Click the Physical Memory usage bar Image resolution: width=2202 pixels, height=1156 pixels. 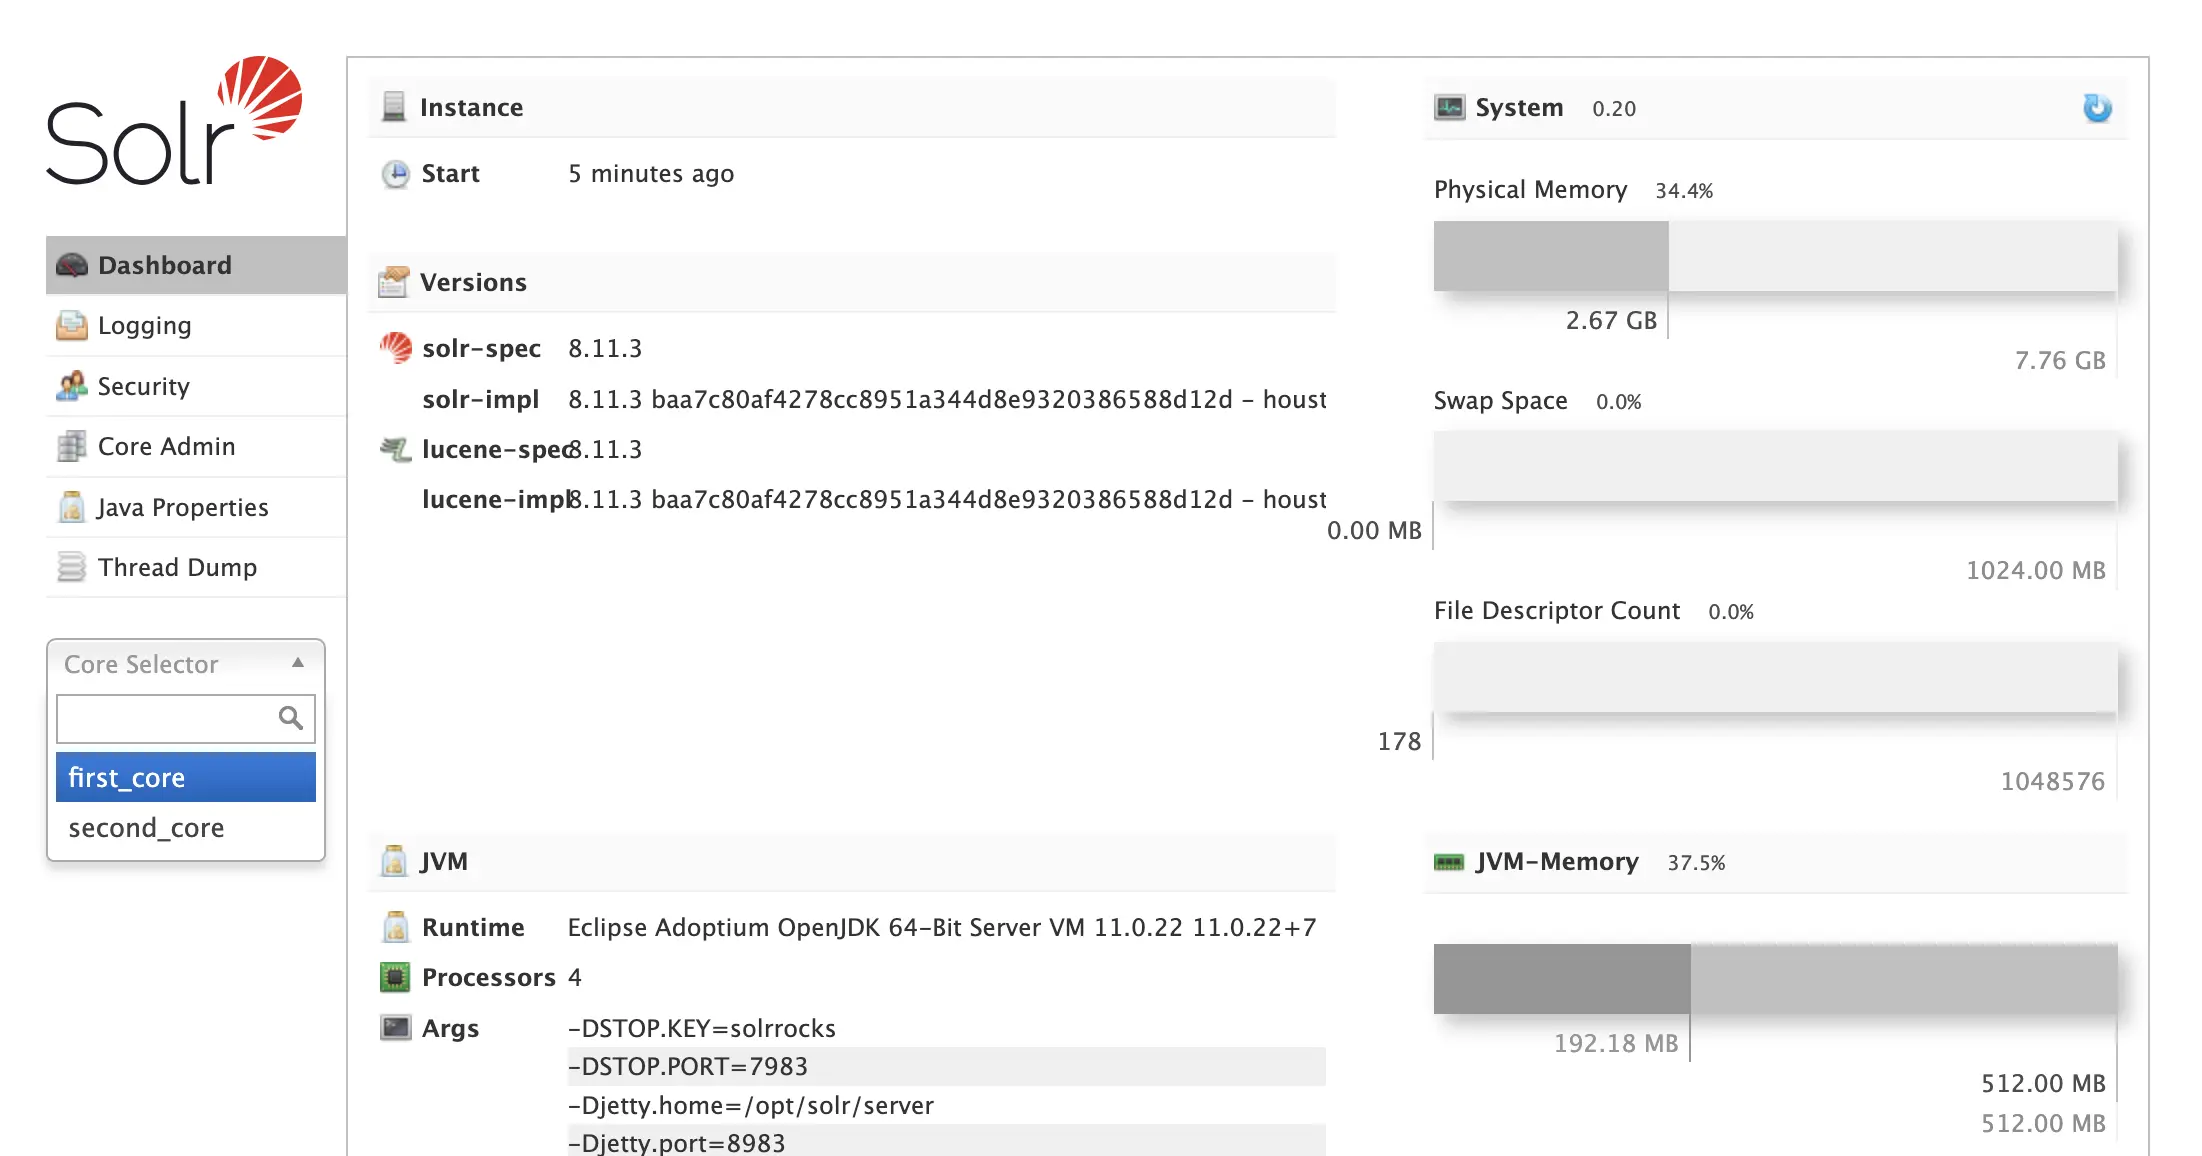pos(1775,256)
